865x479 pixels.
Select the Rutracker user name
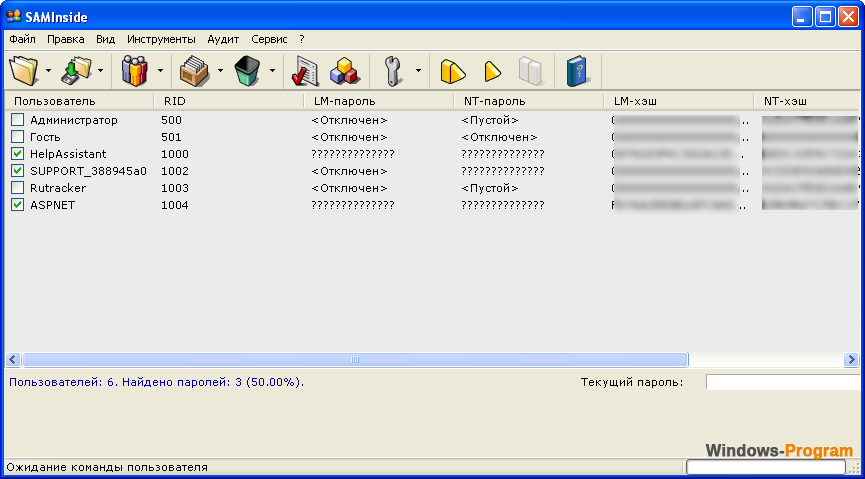[x=58, y=188]
